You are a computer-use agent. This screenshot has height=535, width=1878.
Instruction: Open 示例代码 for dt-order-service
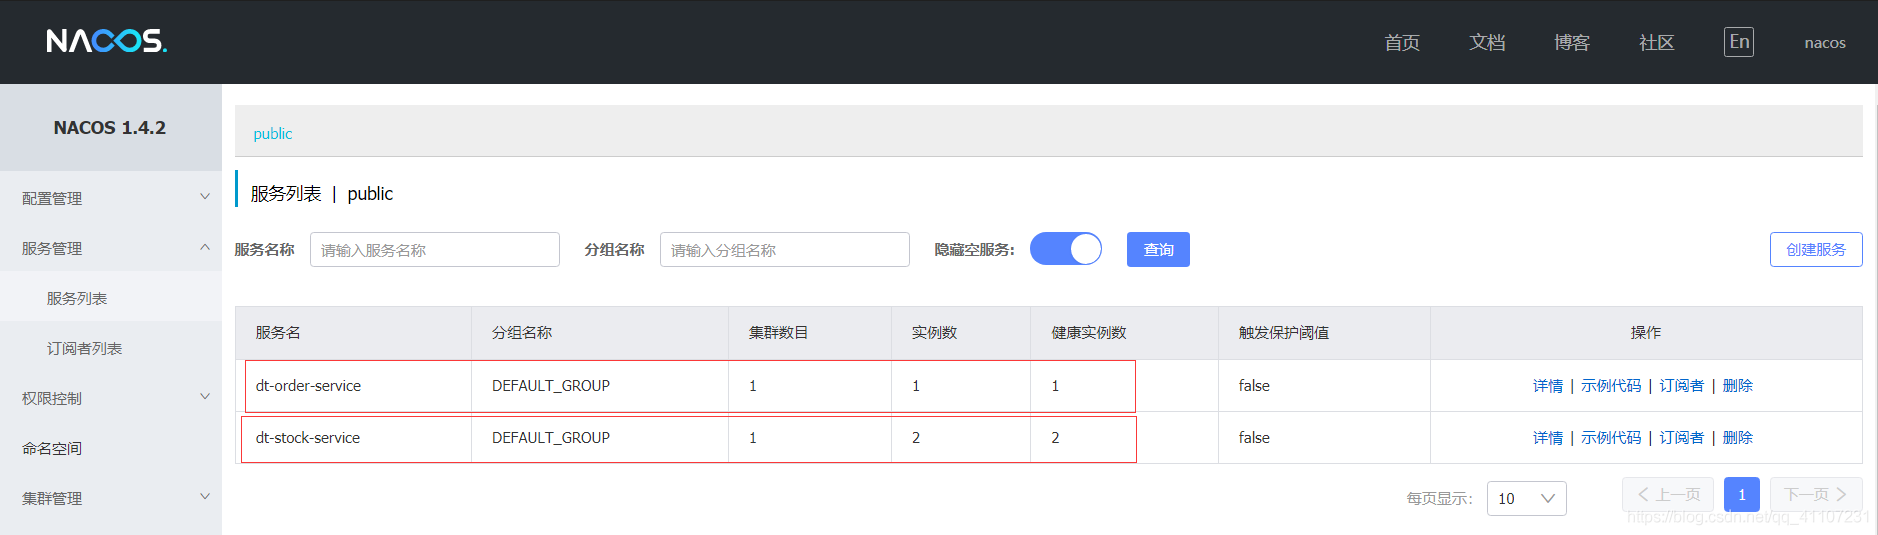click(x=1611, y=386)
